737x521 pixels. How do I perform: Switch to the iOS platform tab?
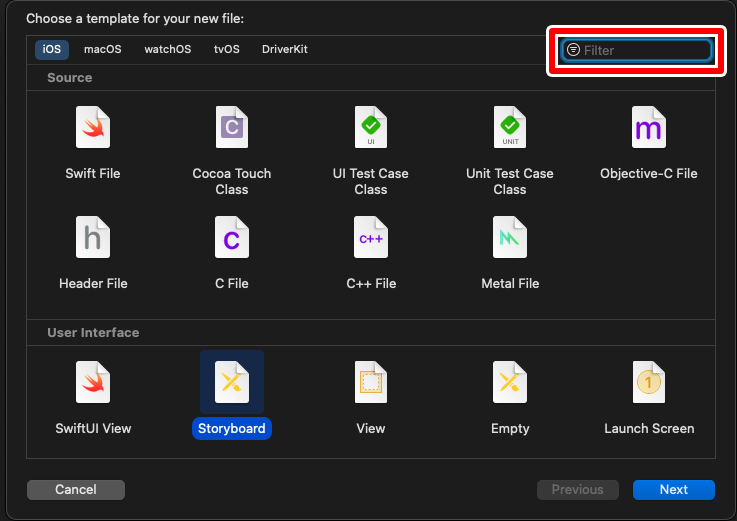[52, 49]
